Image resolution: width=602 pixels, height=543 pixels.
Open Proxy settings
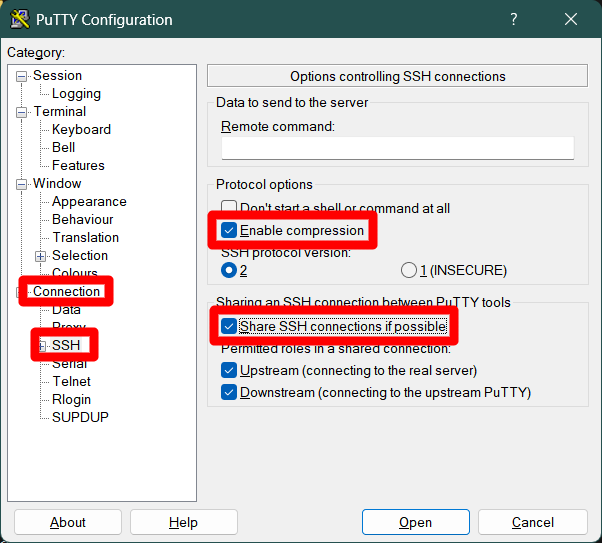click(69, 326)
